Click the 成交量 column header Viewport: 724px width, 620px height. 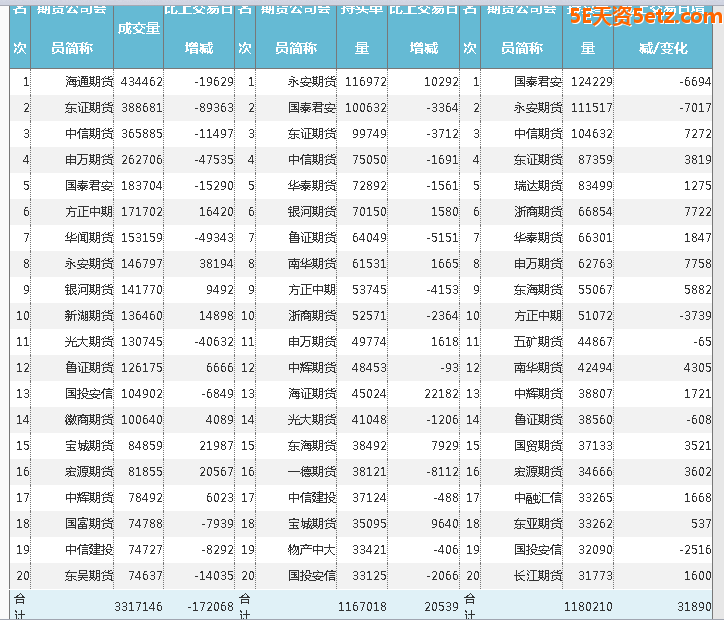(138, 28)
